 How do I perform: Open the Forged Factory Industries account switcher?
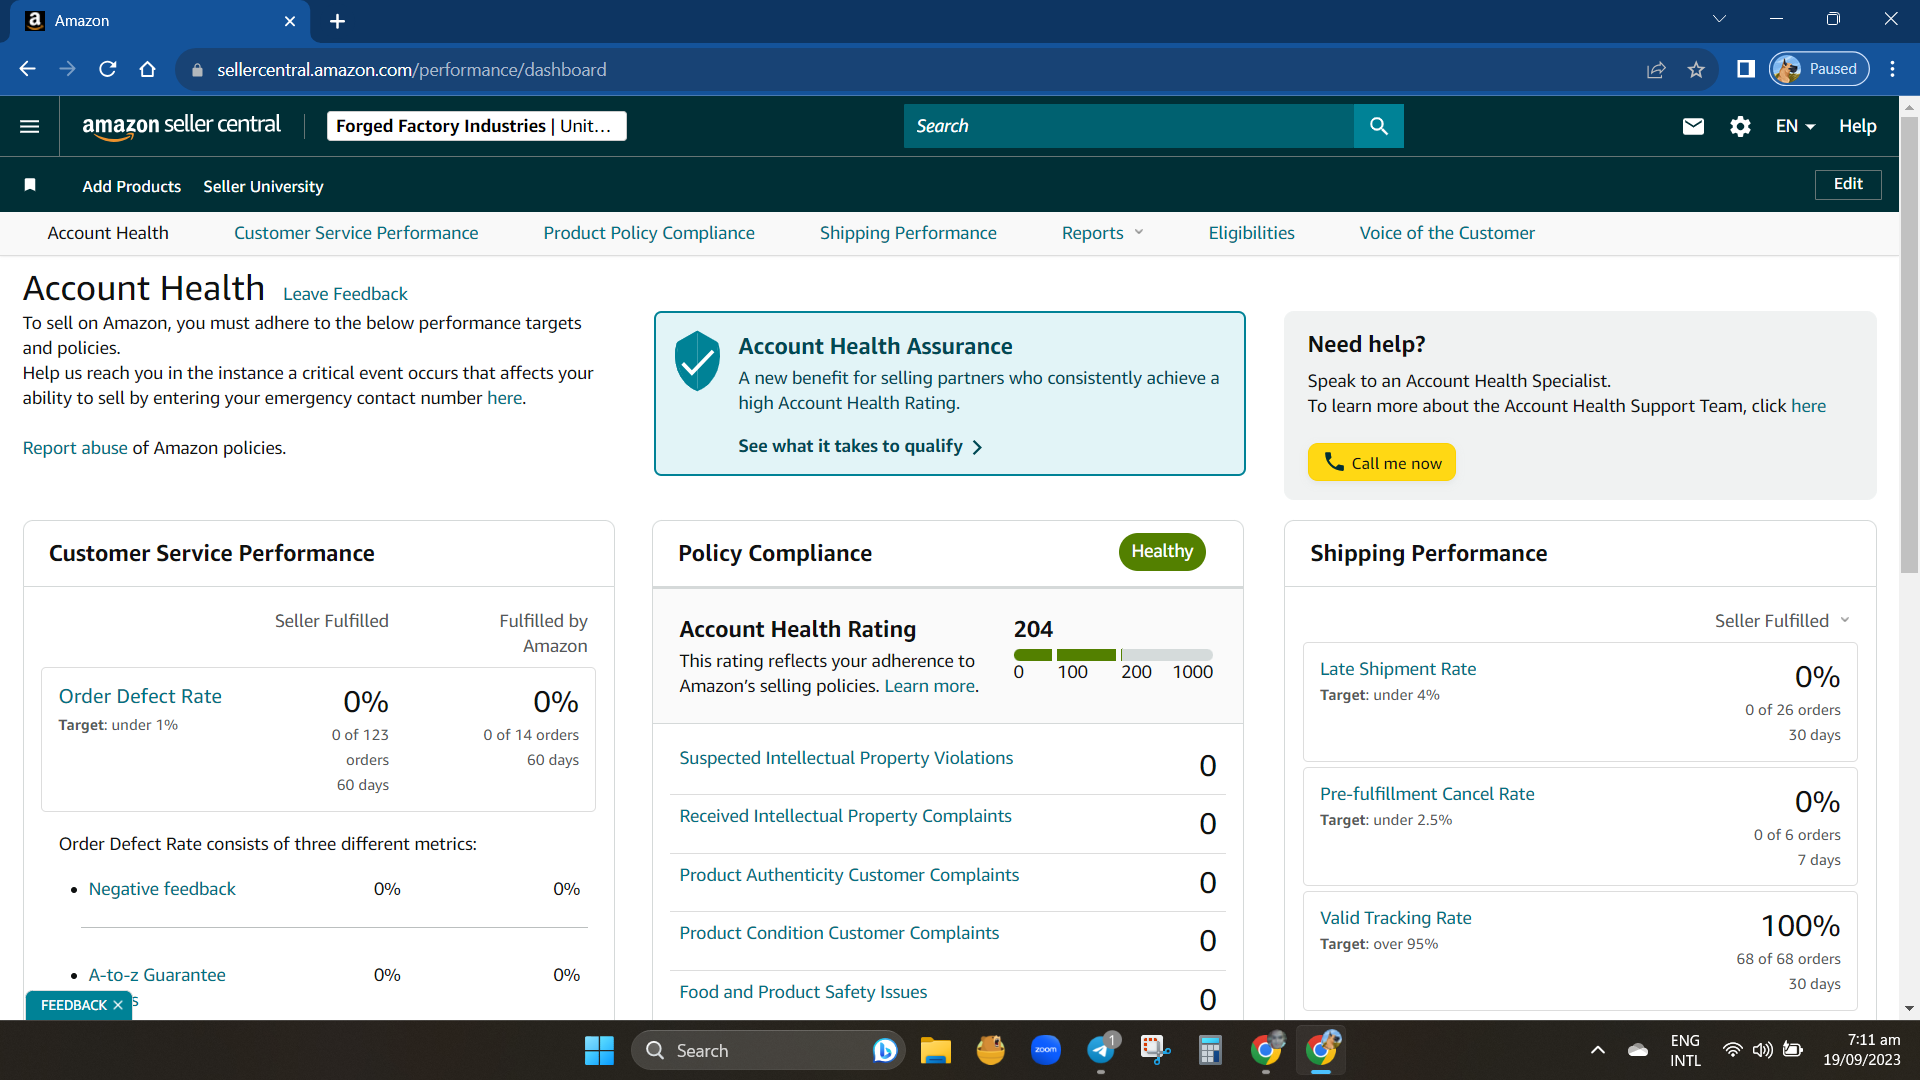(476, 126)
